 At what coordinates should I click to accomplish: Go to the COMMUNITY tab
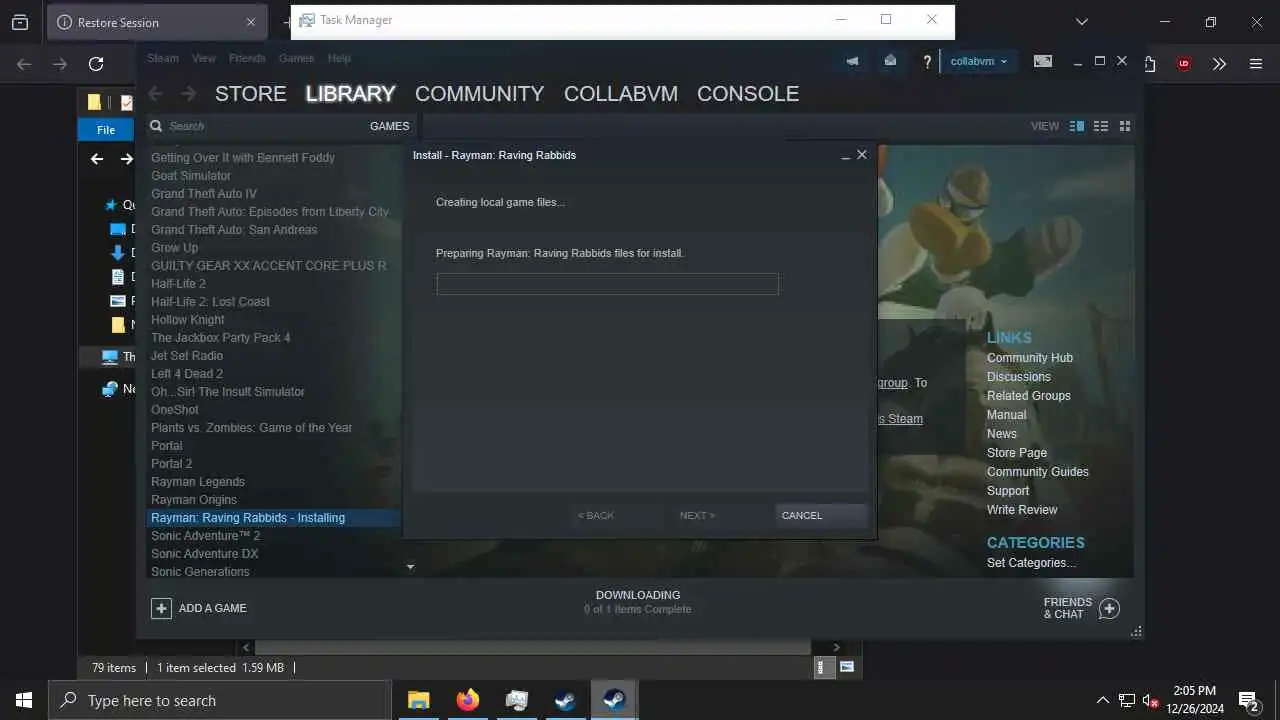click(479, 94)
